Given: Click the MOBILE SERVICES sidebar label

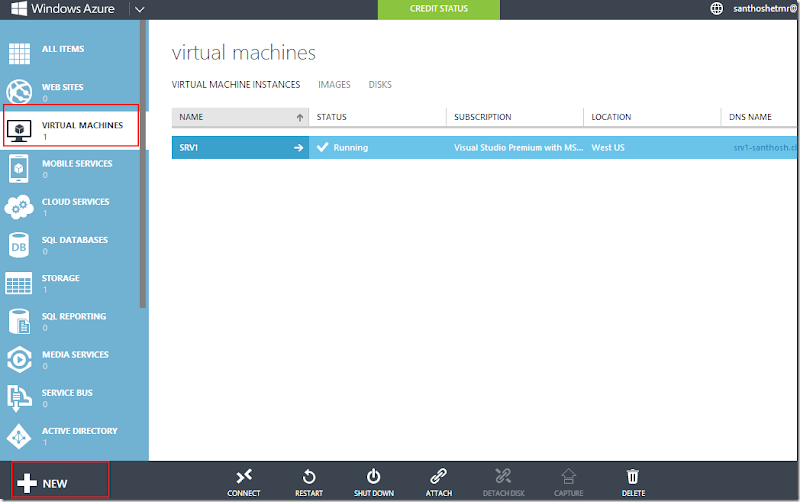Looking at the screenshot, I should pyautogui.click(x=77, y=164).
